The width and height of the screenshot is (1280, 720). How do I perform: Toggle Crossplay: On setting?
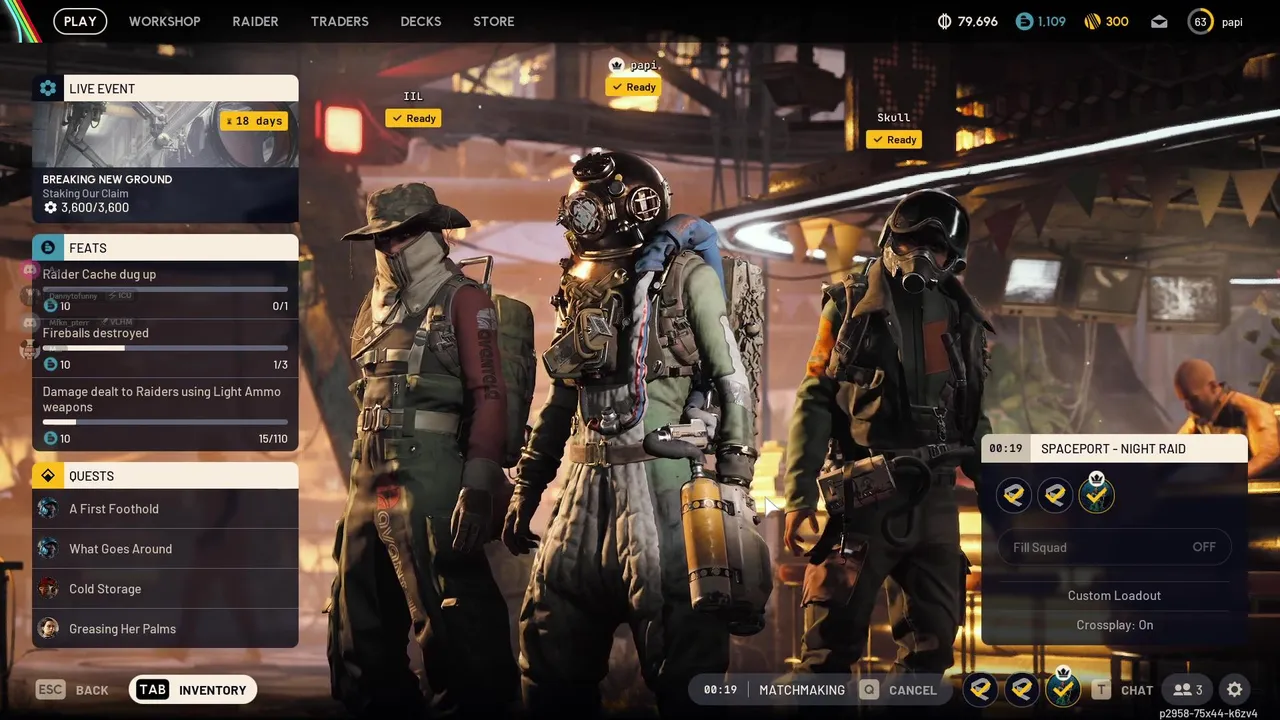tap(1114, 625)
